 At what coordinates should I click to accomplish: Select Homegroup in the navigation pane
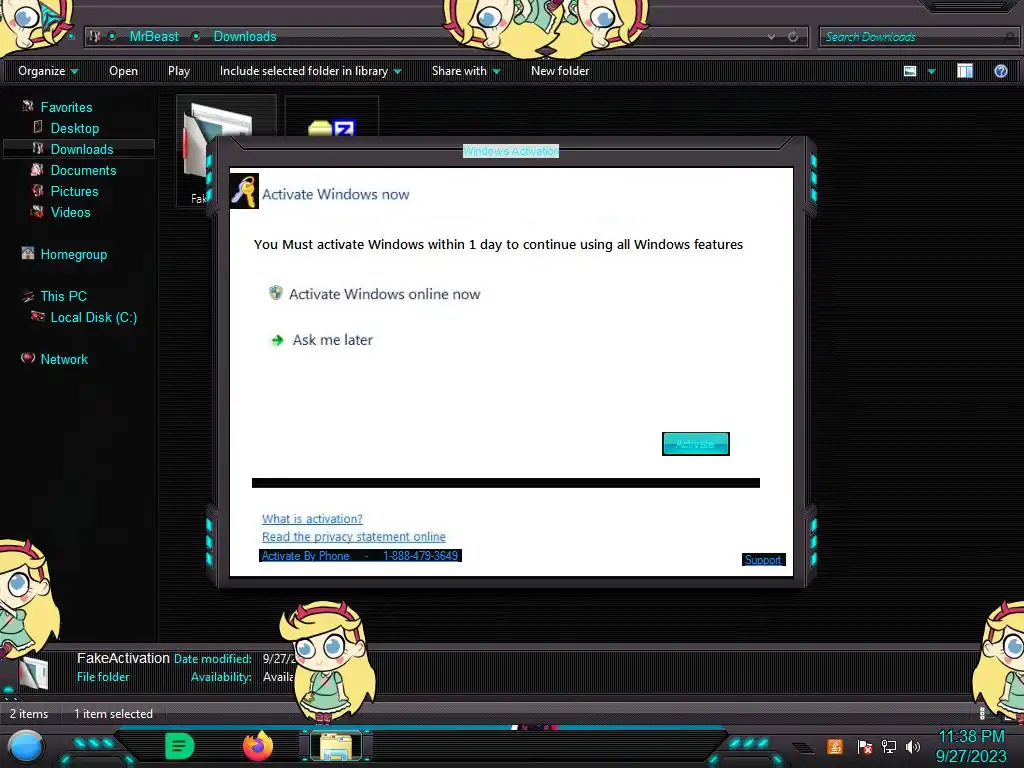coord(73,254)
